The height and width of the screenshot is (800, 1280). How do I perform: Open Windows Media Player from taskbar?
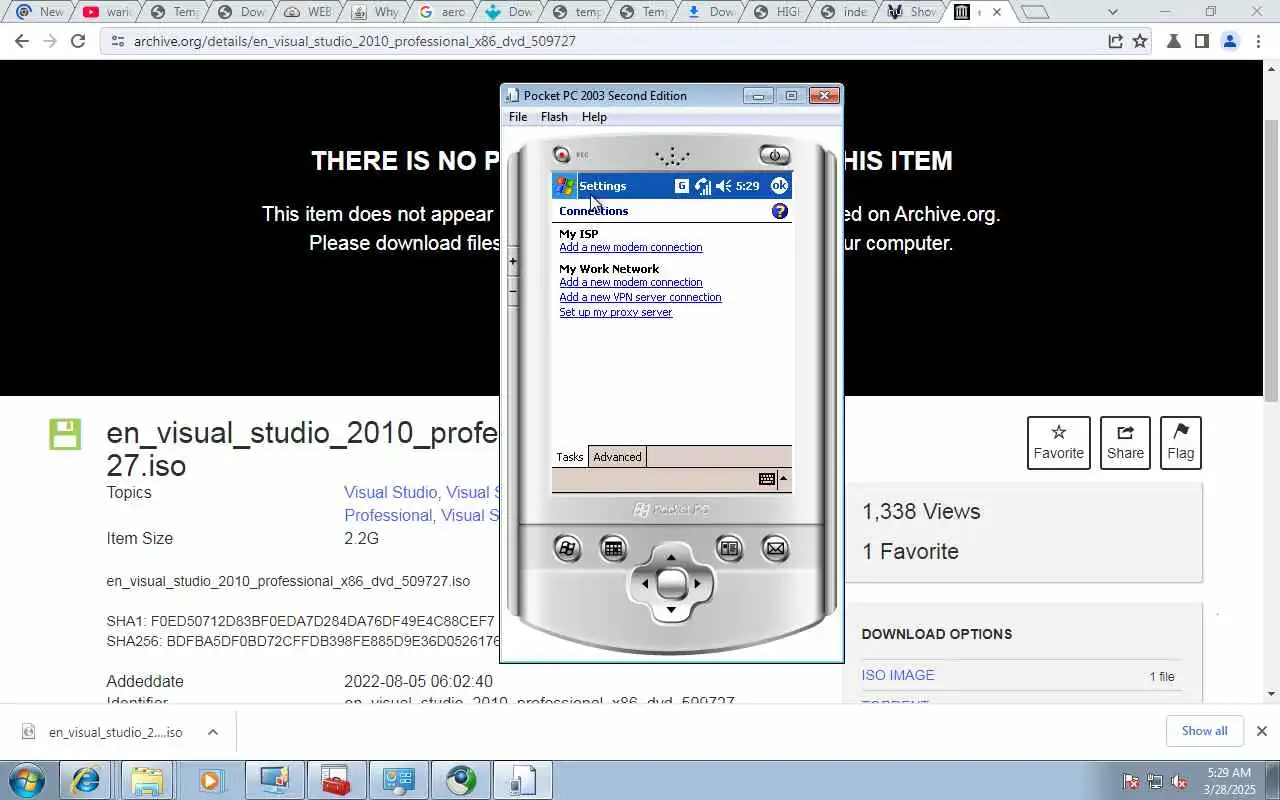[x=210, y=780]
